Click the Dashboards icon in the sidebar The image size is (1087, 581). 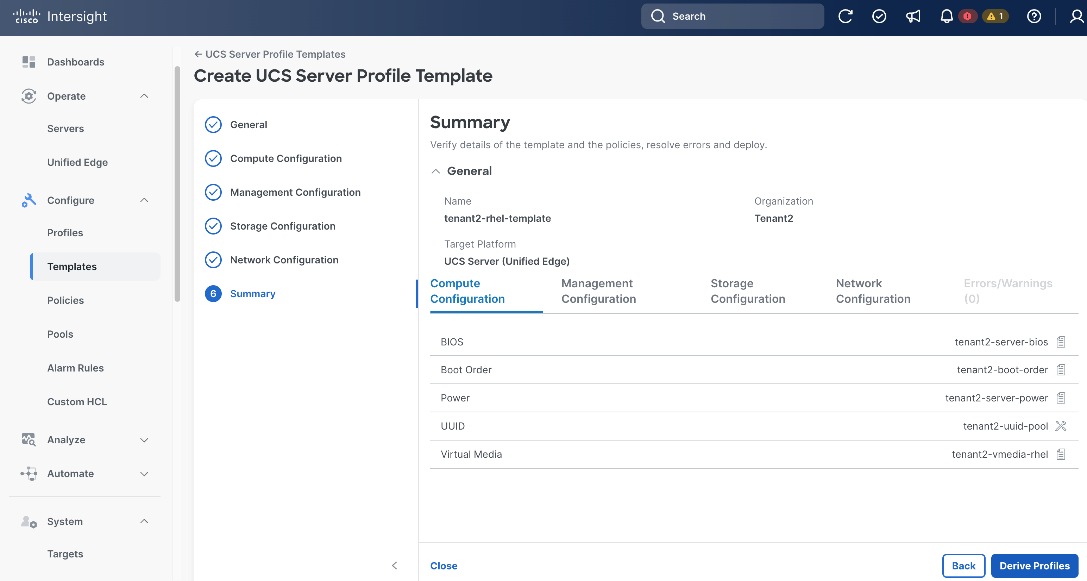coord(28,62)
